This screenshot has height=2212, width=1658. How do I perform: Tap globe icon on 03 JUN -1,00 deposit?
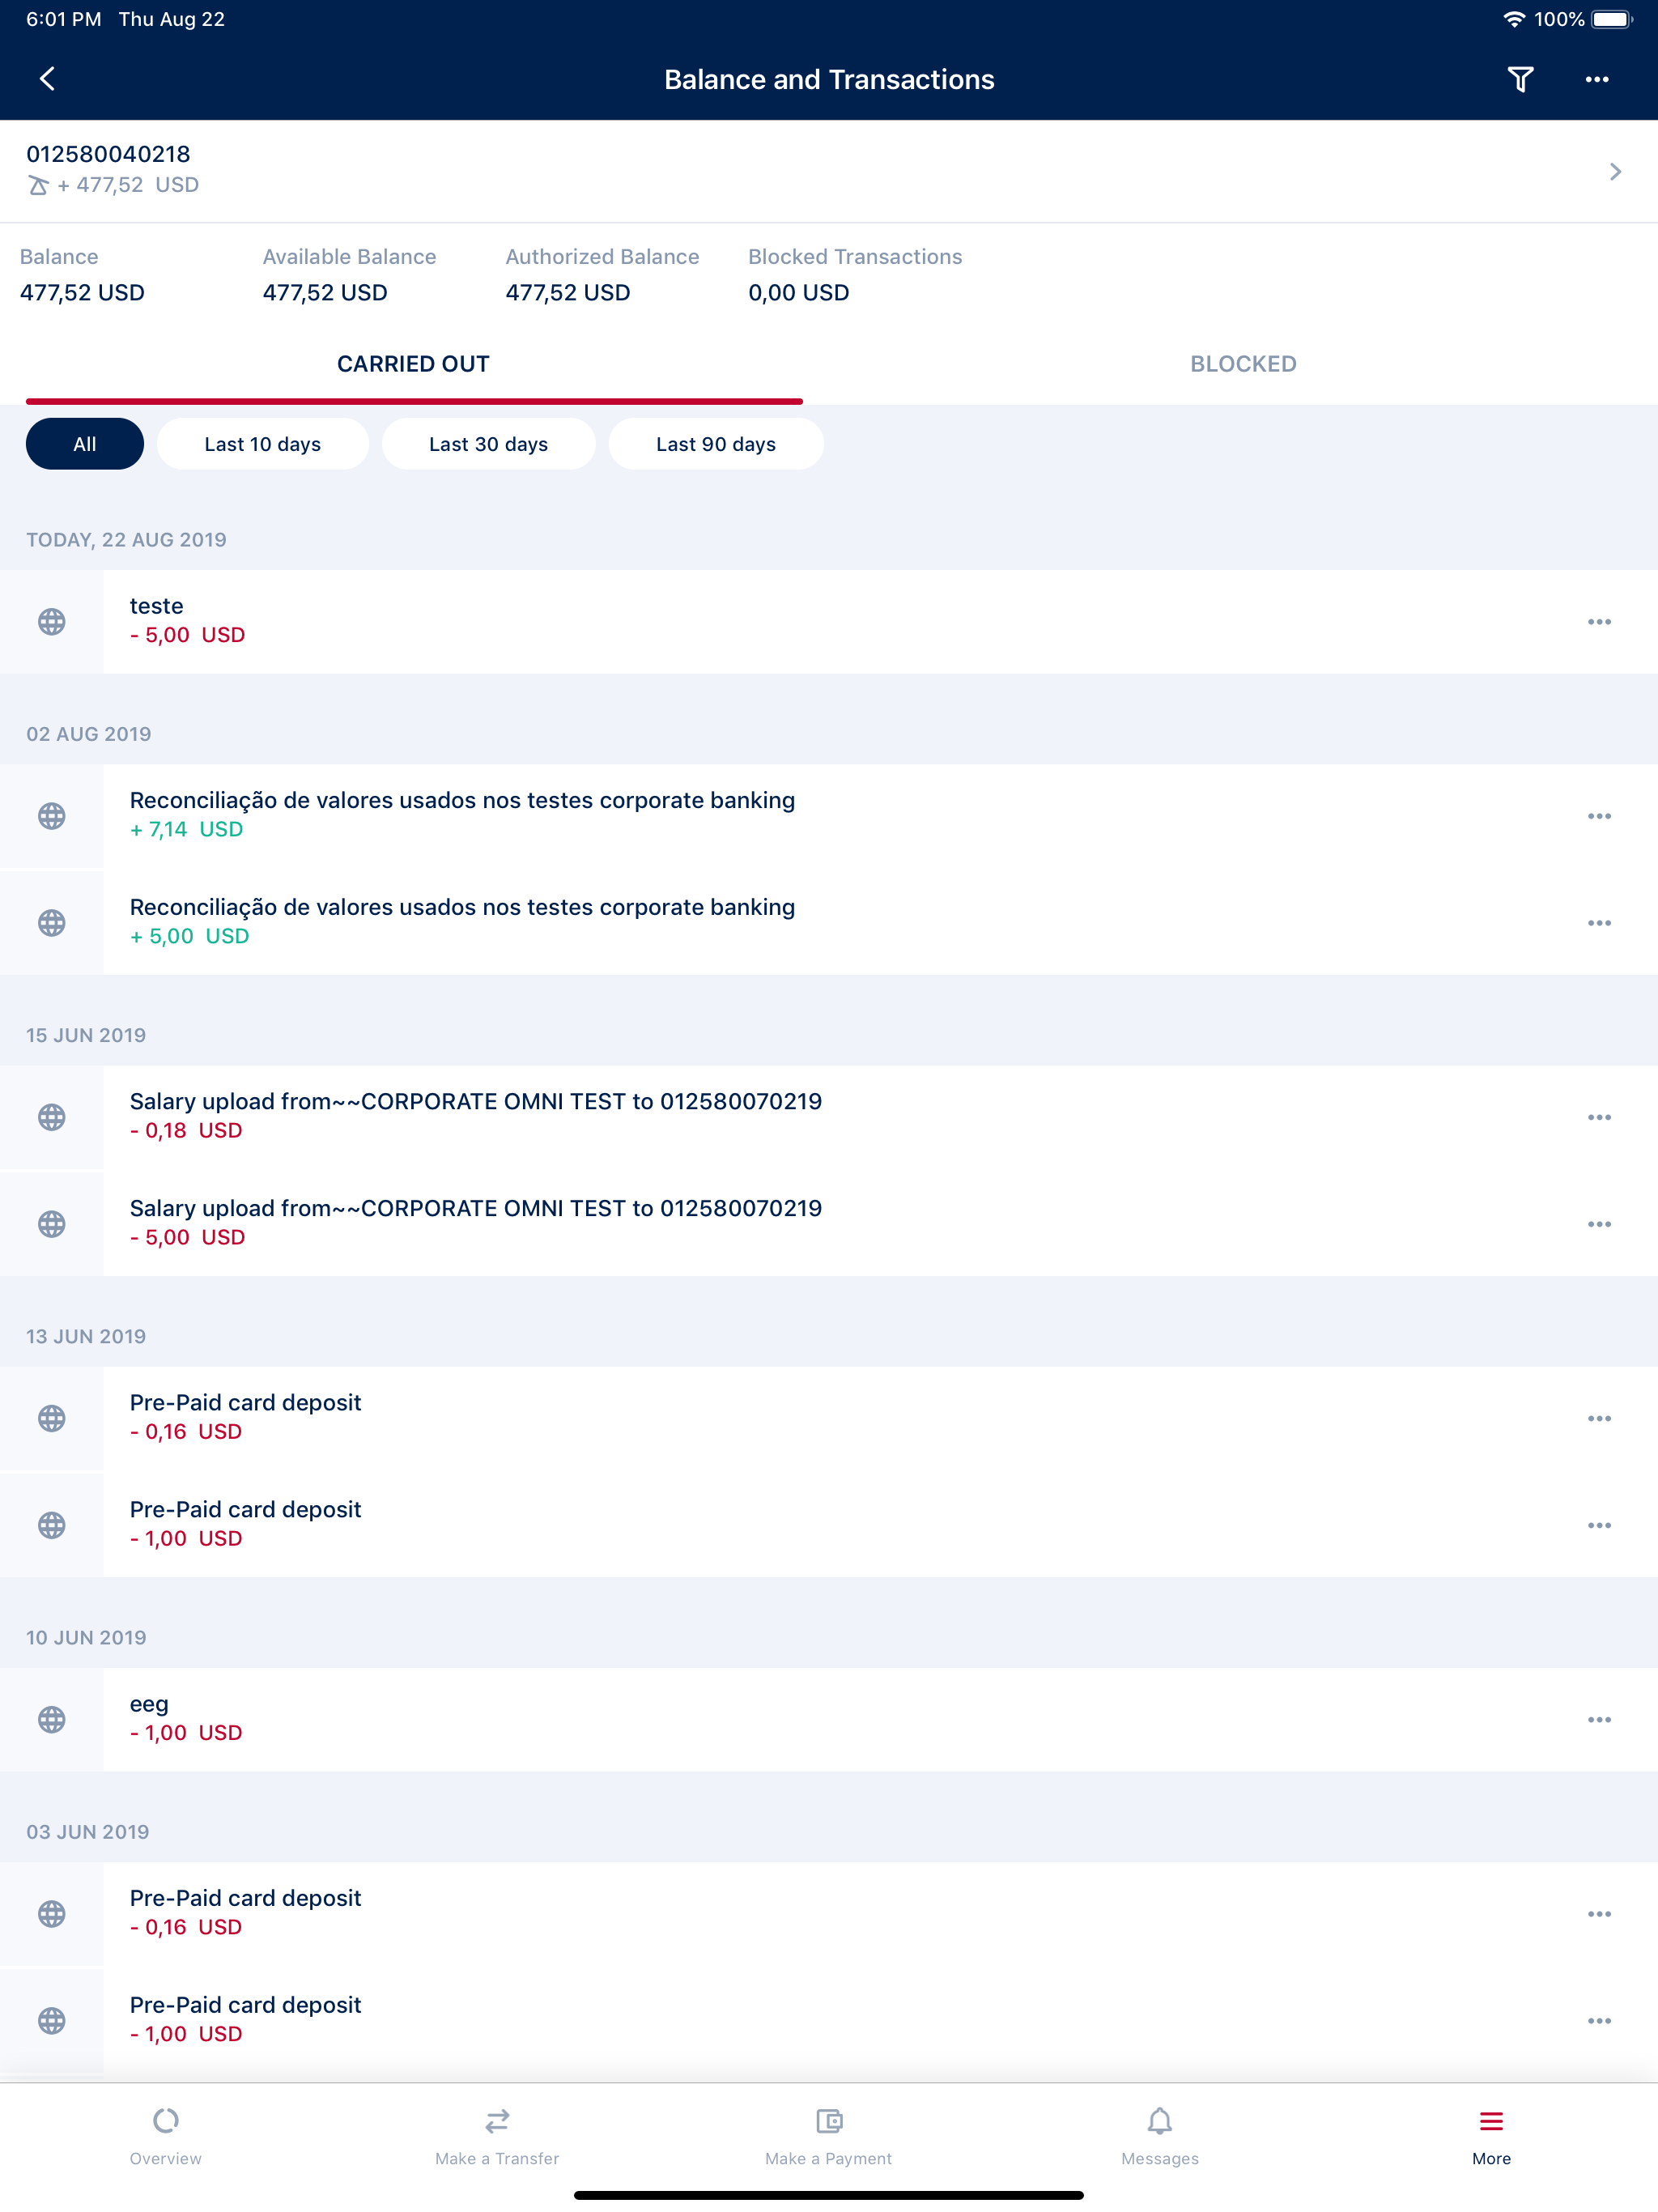coord(52,2021)
